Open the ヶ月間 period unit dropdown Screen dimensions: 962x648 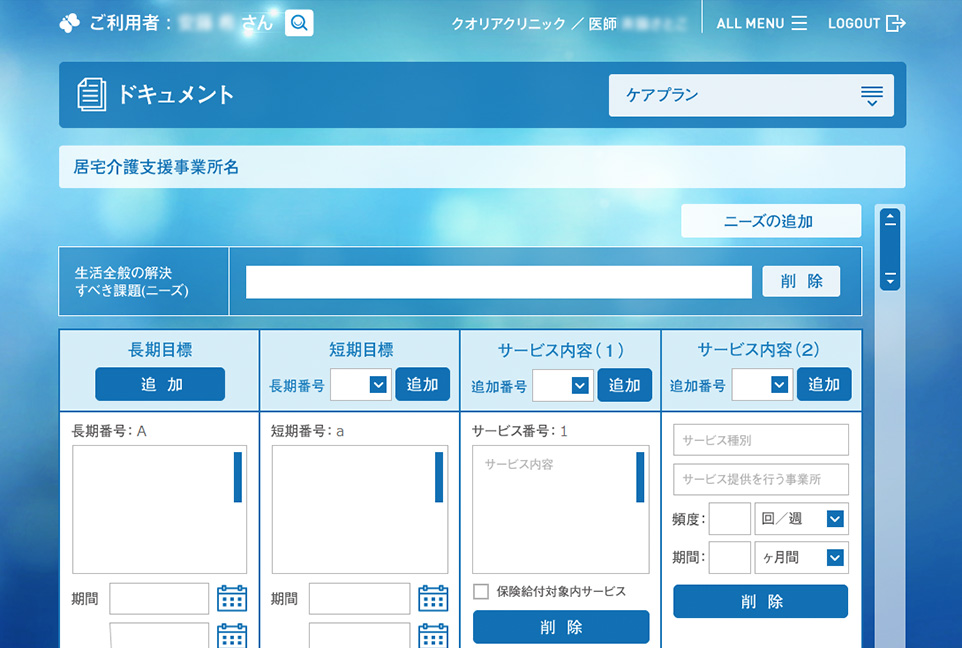[x=801, y=558]
